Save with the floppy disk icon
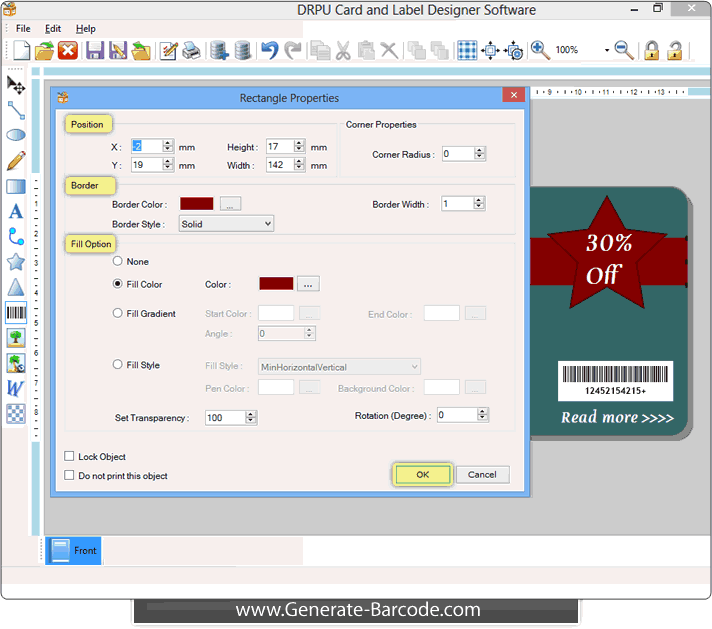The width and height of the screenshot is (712, 629). coord(95,50)
